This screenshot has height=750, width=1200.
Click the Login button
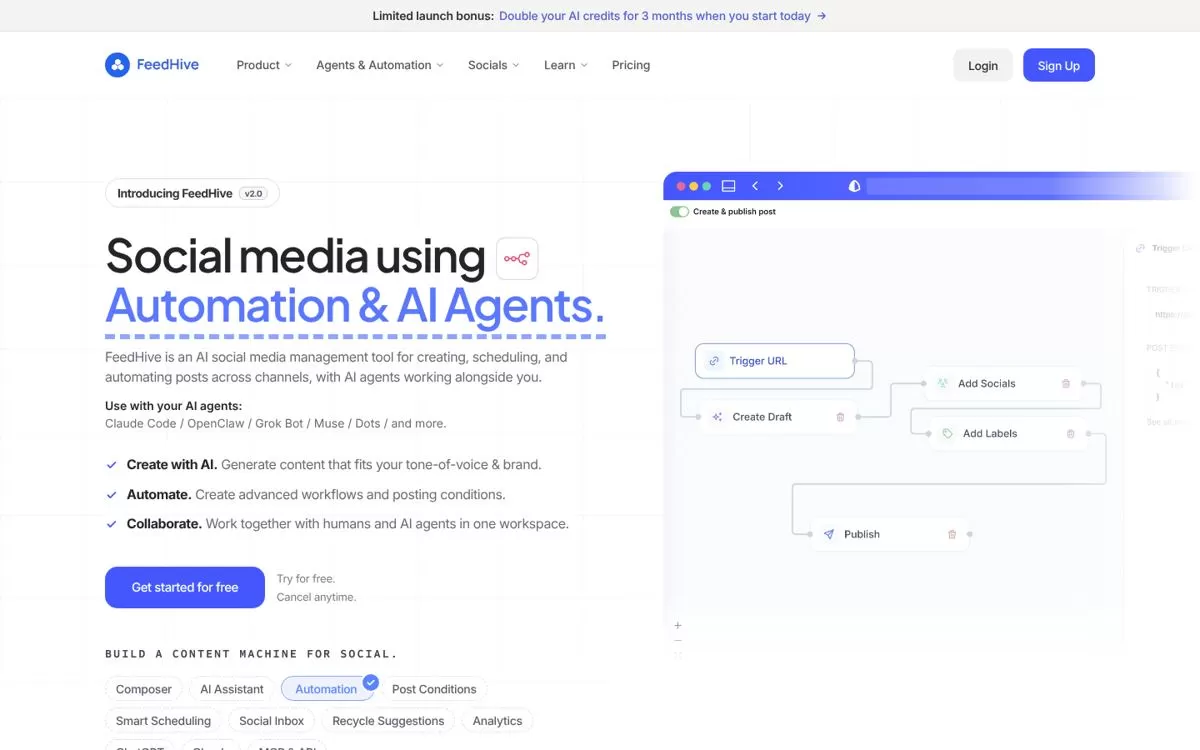[983, 65]
